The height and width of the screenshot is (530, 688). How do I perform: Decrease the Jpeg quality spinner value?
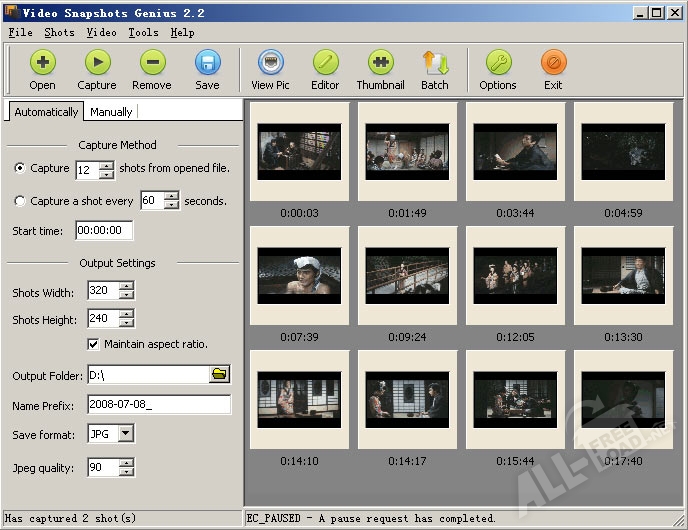pos(126,472)
